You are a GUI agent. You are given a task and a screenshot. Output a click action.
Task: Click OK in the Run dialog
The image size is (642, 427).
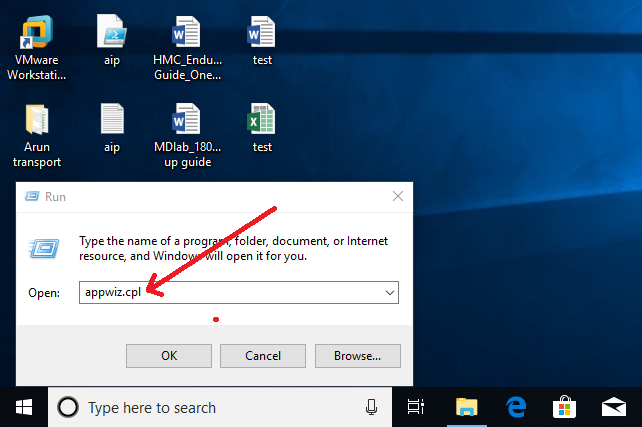169,356
